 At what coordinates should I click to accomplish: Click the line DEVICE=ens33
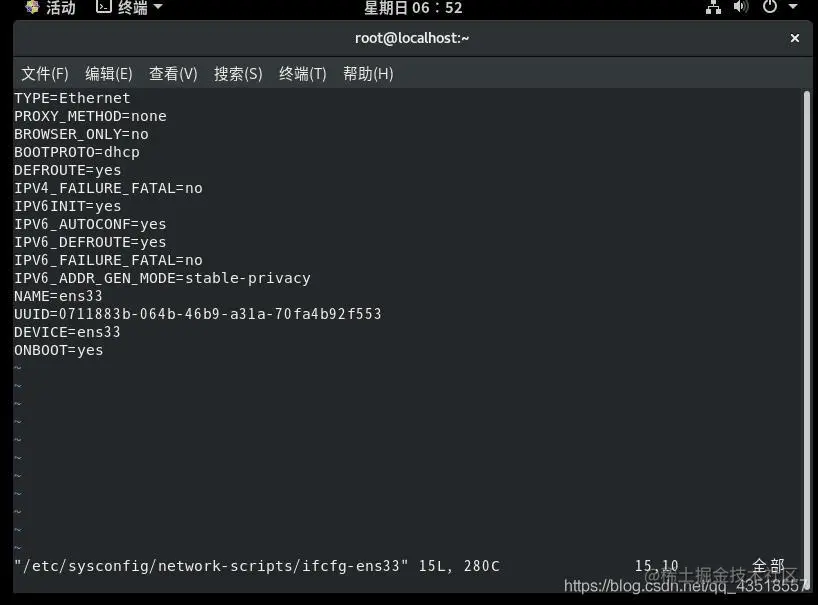(67, 332)
